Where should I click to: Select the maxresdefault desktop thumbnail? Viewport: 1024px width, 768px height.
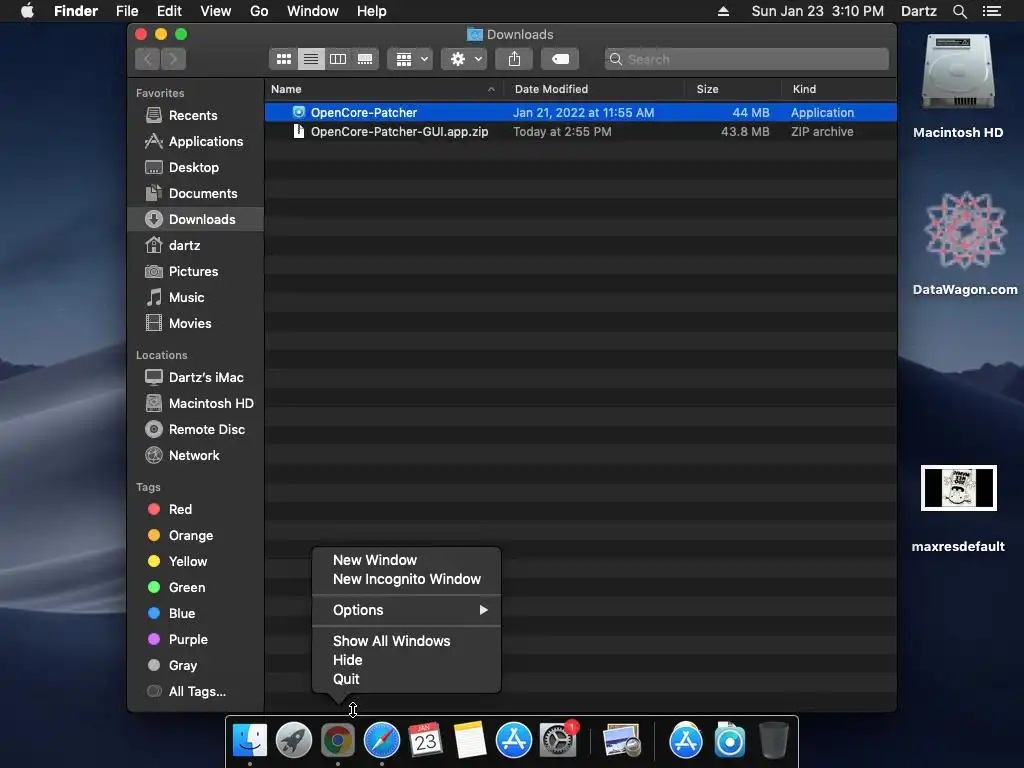click(958, 488)
